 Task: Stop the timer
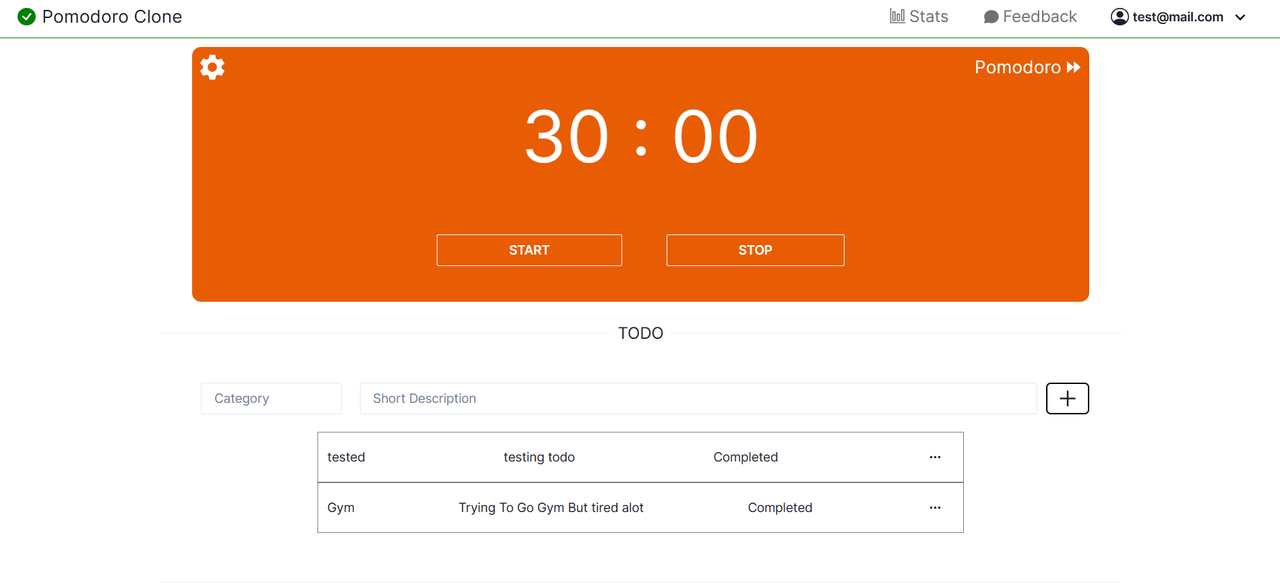tap(755, 250)
